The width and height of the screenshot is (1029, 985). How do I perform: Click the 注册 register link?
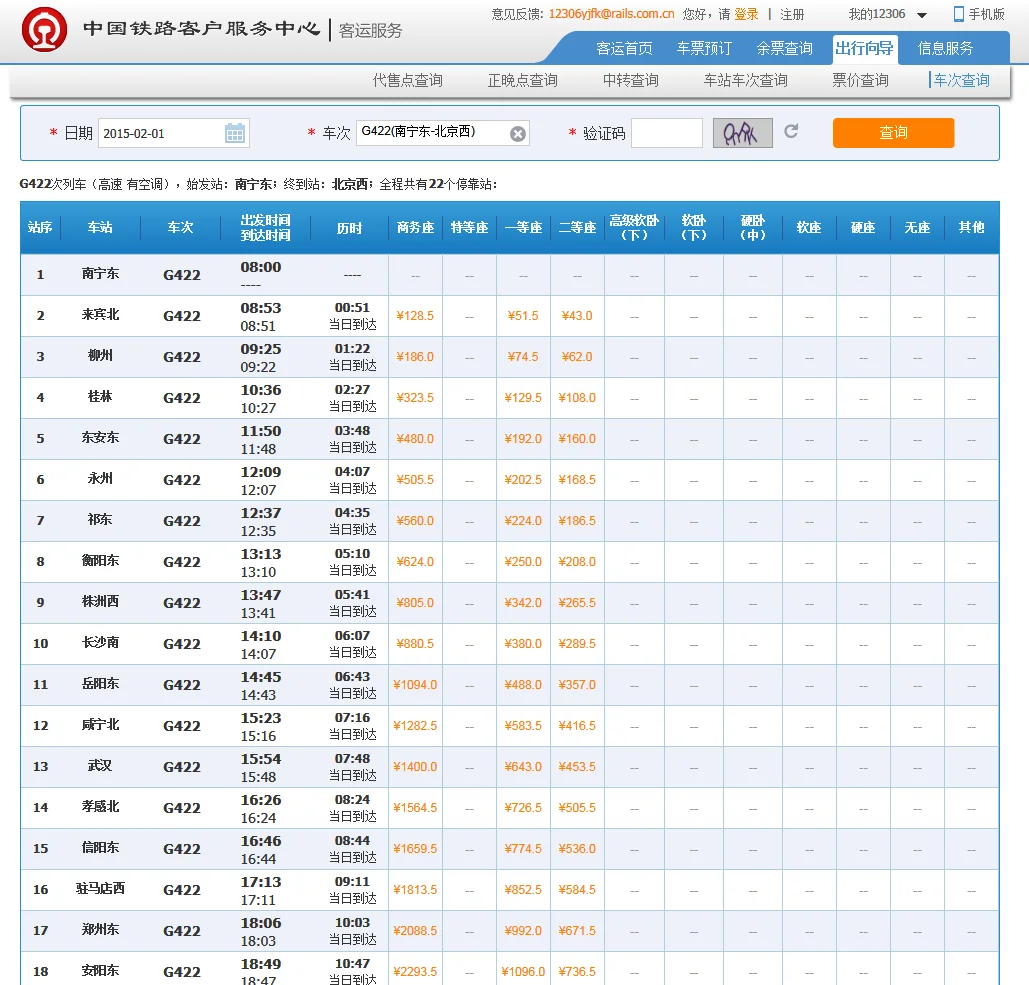point(792,14)
